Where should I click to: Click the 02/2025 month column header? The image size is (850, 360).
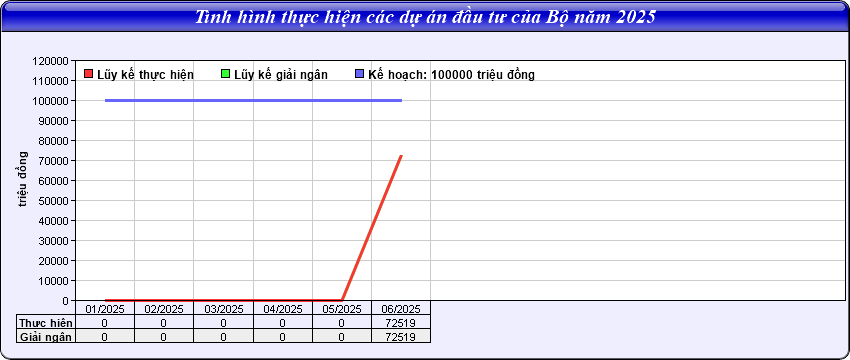click(x=164, y=309)
